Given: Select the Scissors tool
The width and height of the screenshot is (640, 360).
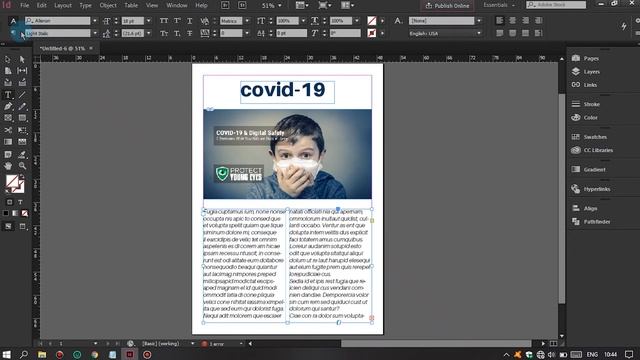Looking at the screenshot, I should pos(8,130).
